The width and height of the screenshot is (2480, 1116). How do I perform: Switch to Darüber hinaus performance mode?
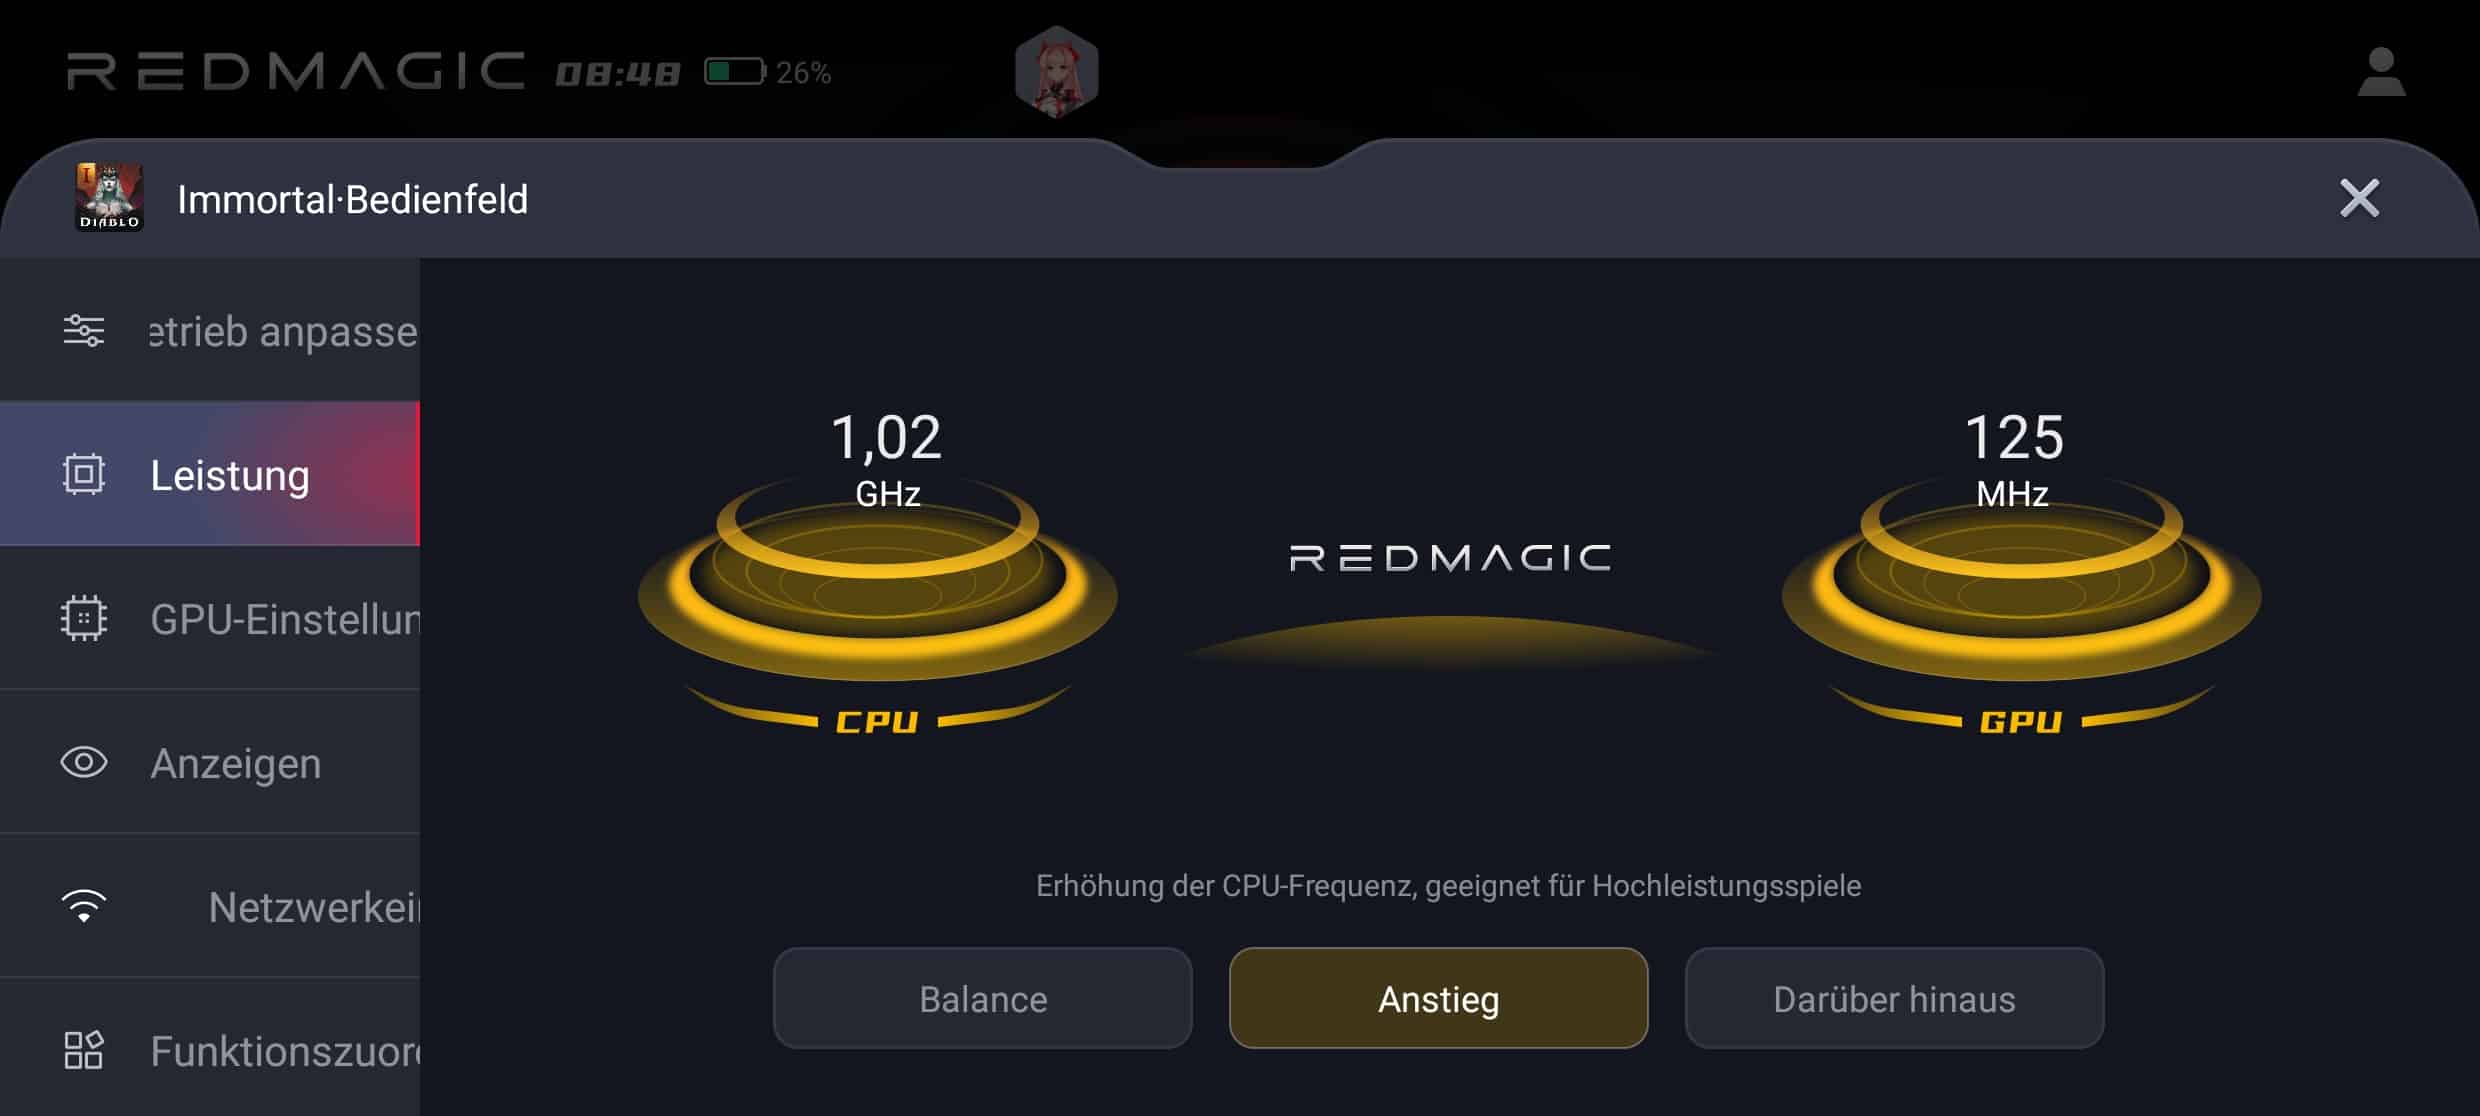tap(1894, 998)
